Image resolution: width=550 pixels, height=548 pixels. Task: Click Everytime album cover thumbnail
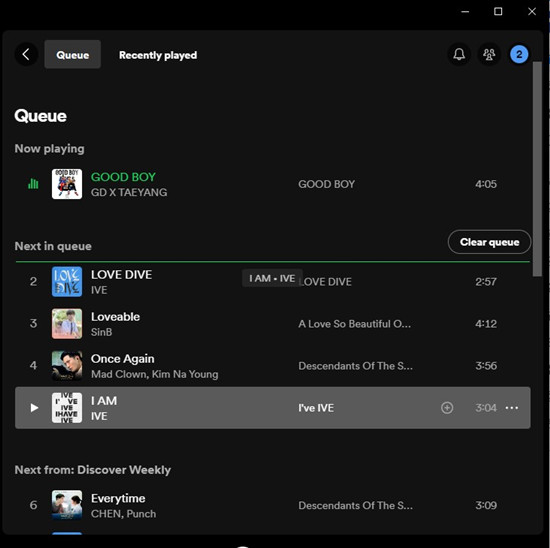pos(67,505)
